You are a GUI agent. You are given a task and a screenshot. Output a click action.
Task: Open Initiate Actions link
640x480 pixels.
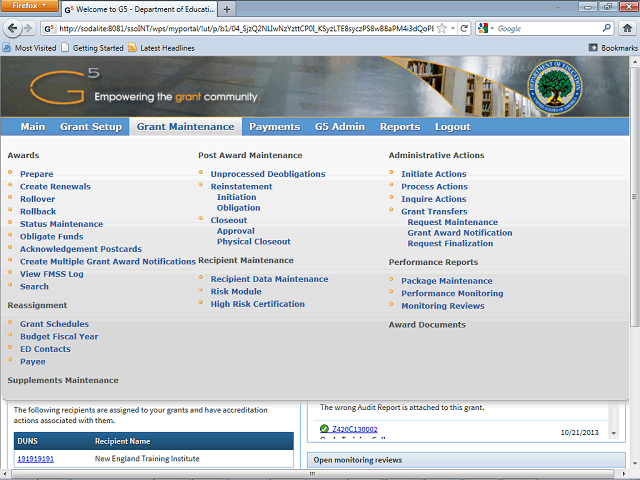[434, 174]
